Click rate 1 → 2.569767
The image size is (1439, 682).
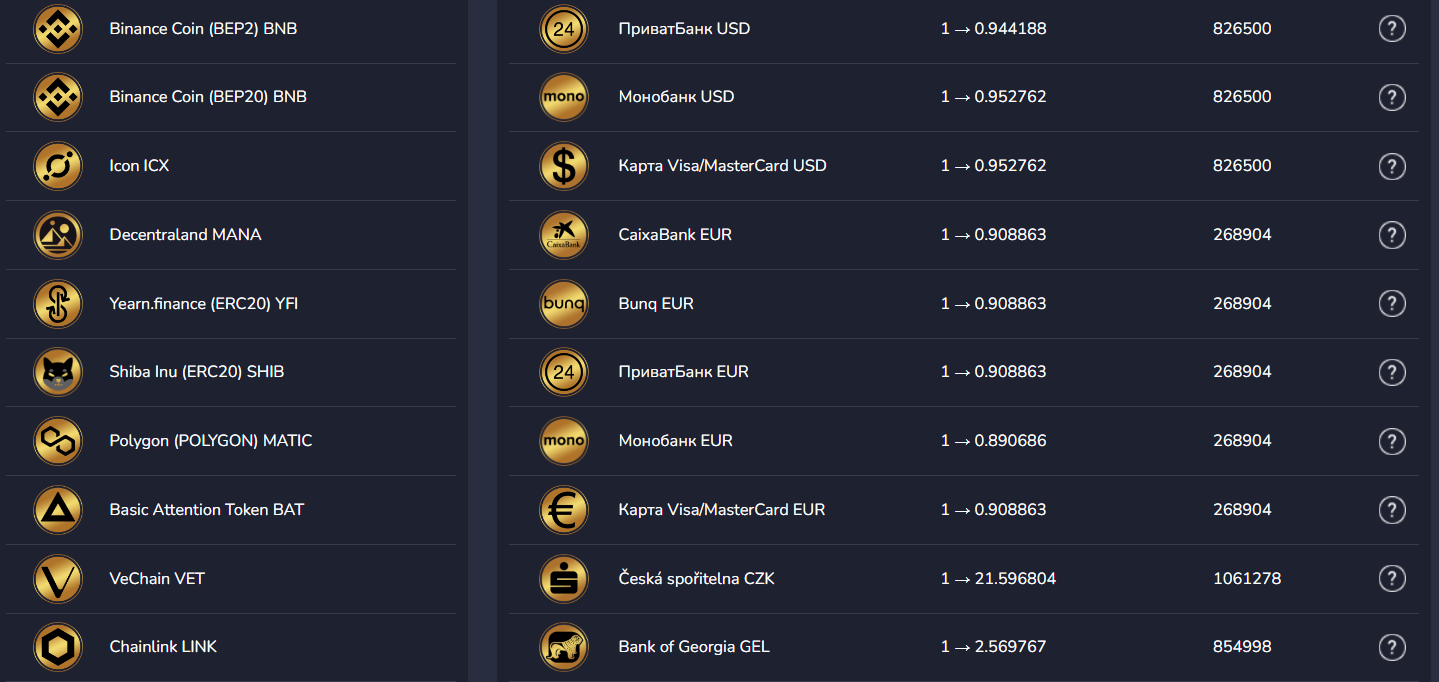[993, 647]
